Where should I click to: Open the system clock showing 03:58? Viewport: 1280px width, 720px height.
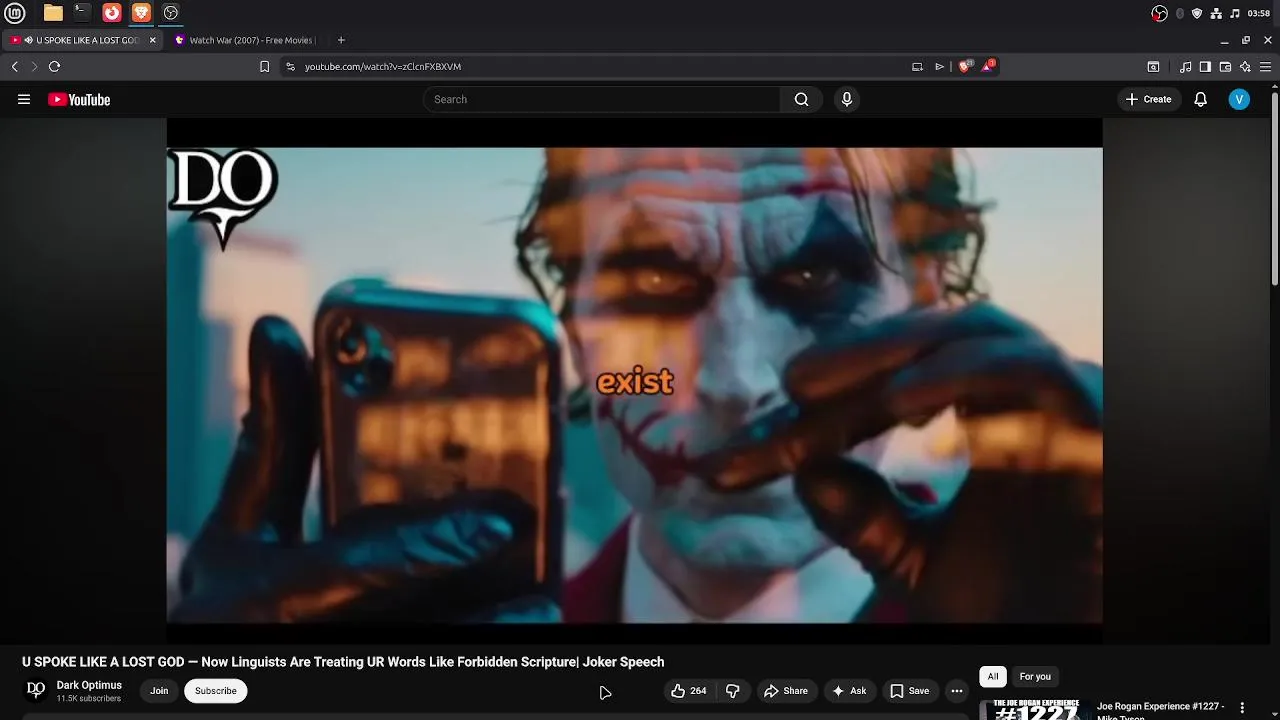[x=1259, y=13]
